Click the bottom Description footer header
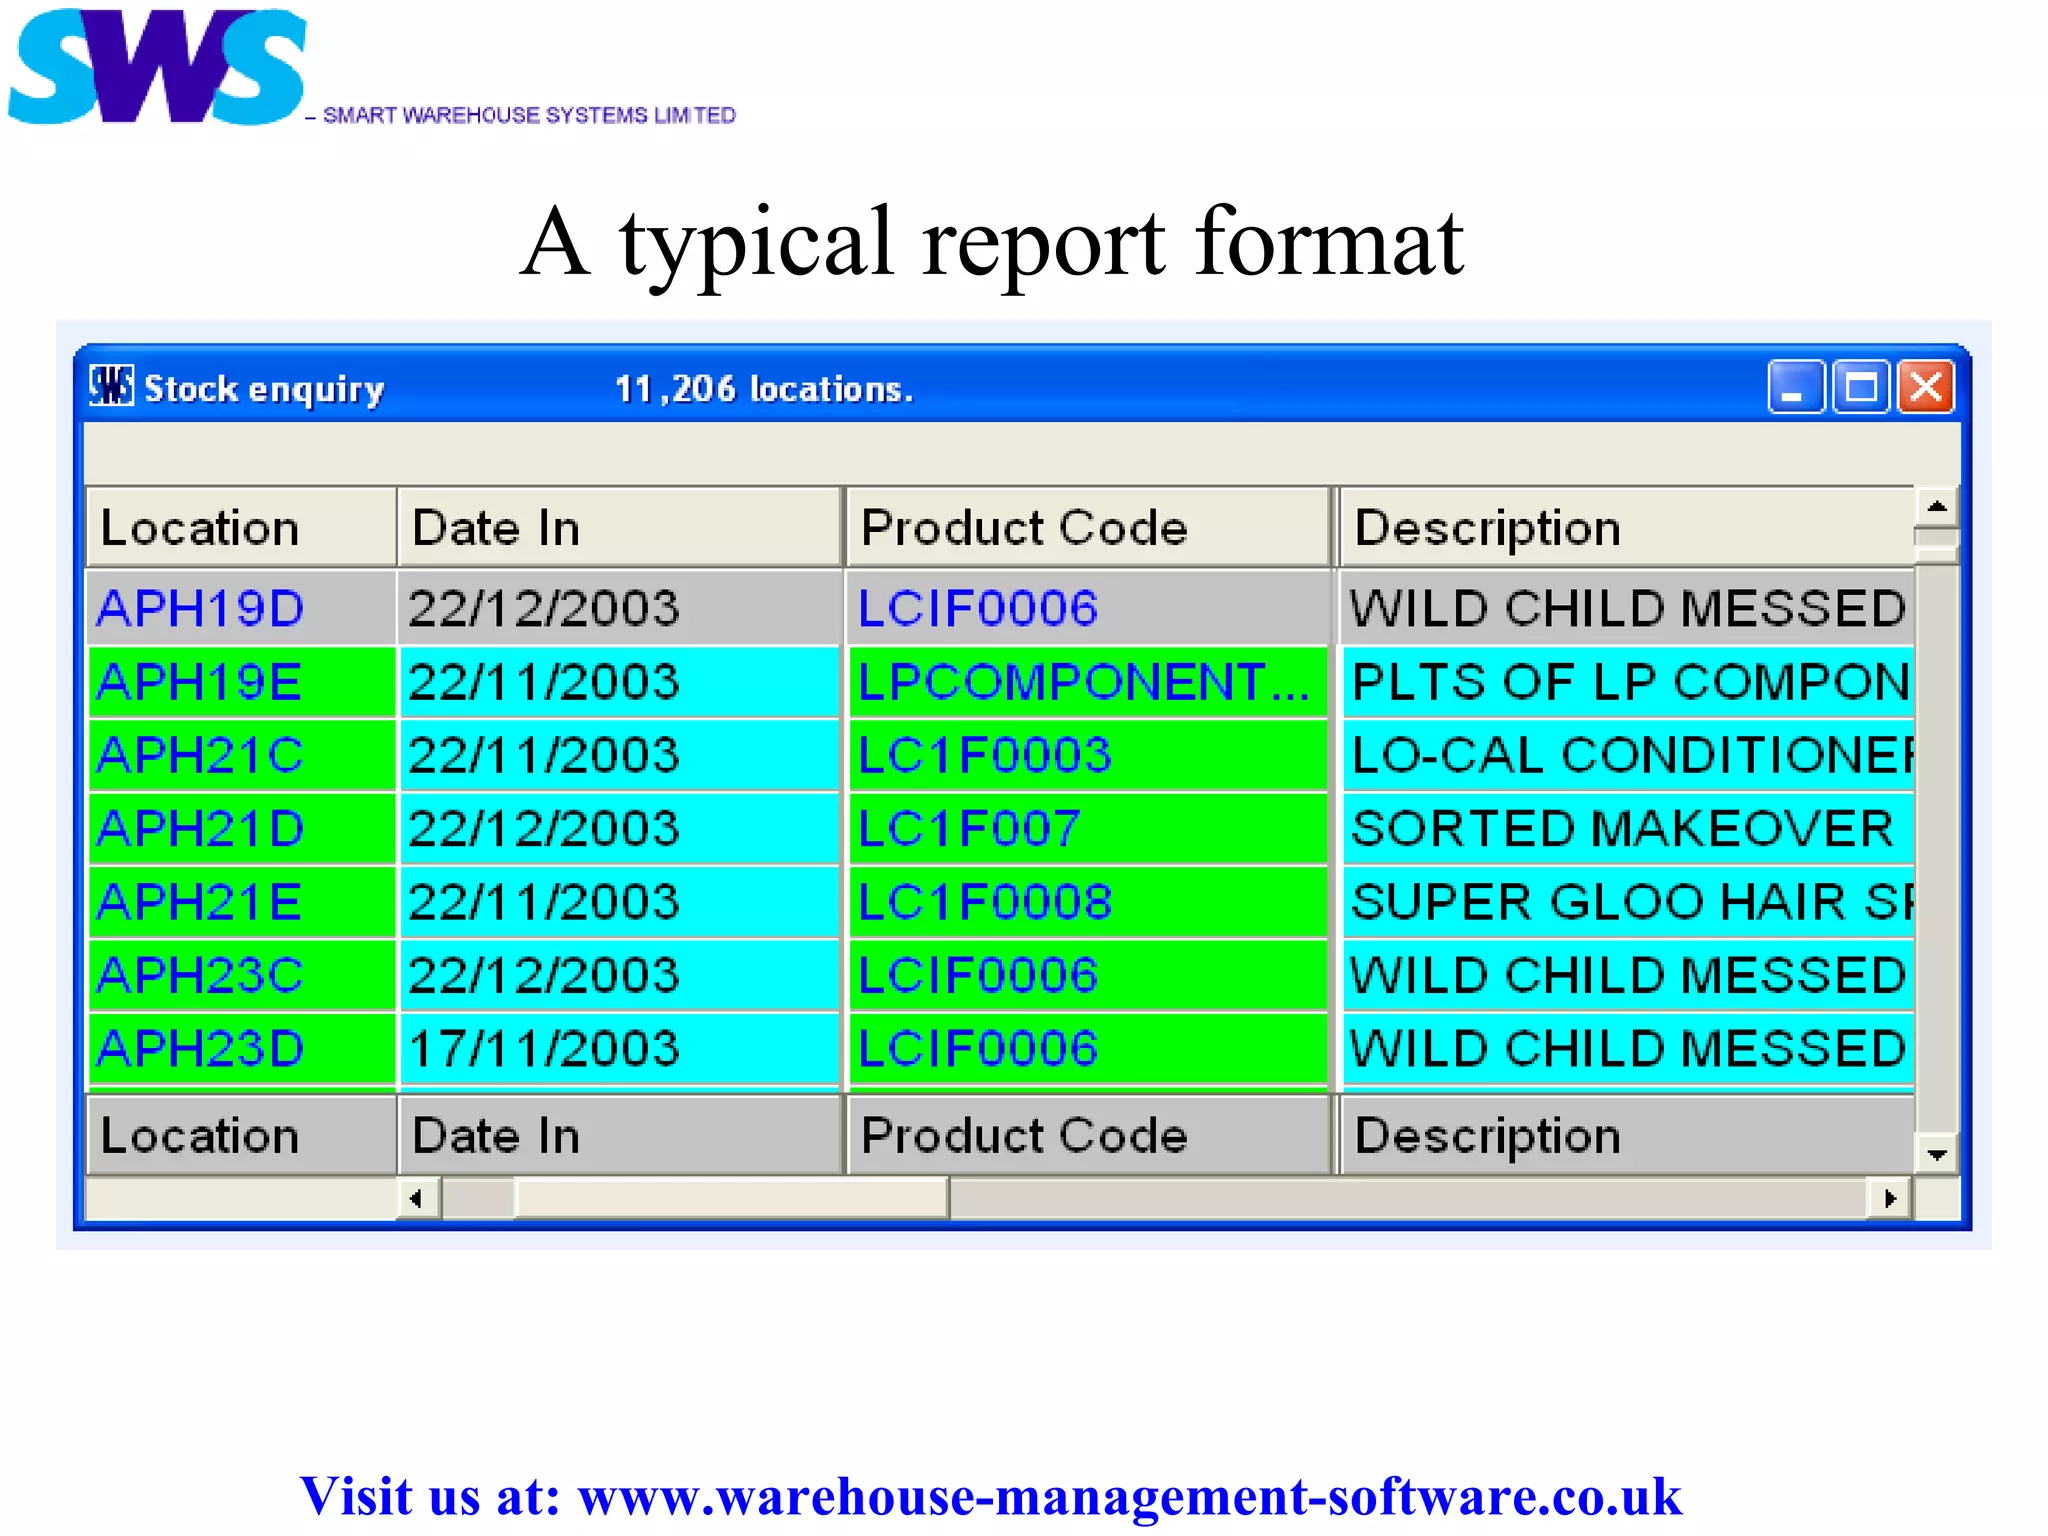Image resolution: width=2048 pixels, height=1536 pixels. coord(1625,1135)
